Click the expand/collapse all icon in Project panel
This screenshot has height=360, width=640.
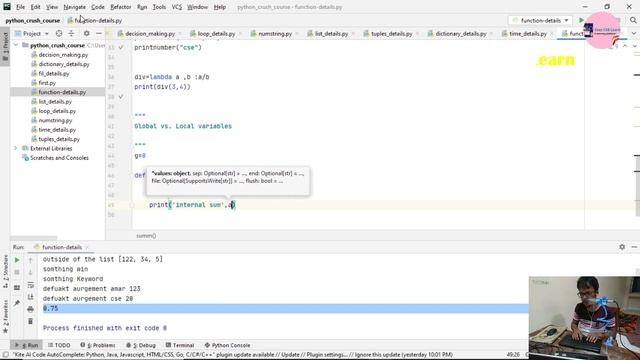point(71,33)
